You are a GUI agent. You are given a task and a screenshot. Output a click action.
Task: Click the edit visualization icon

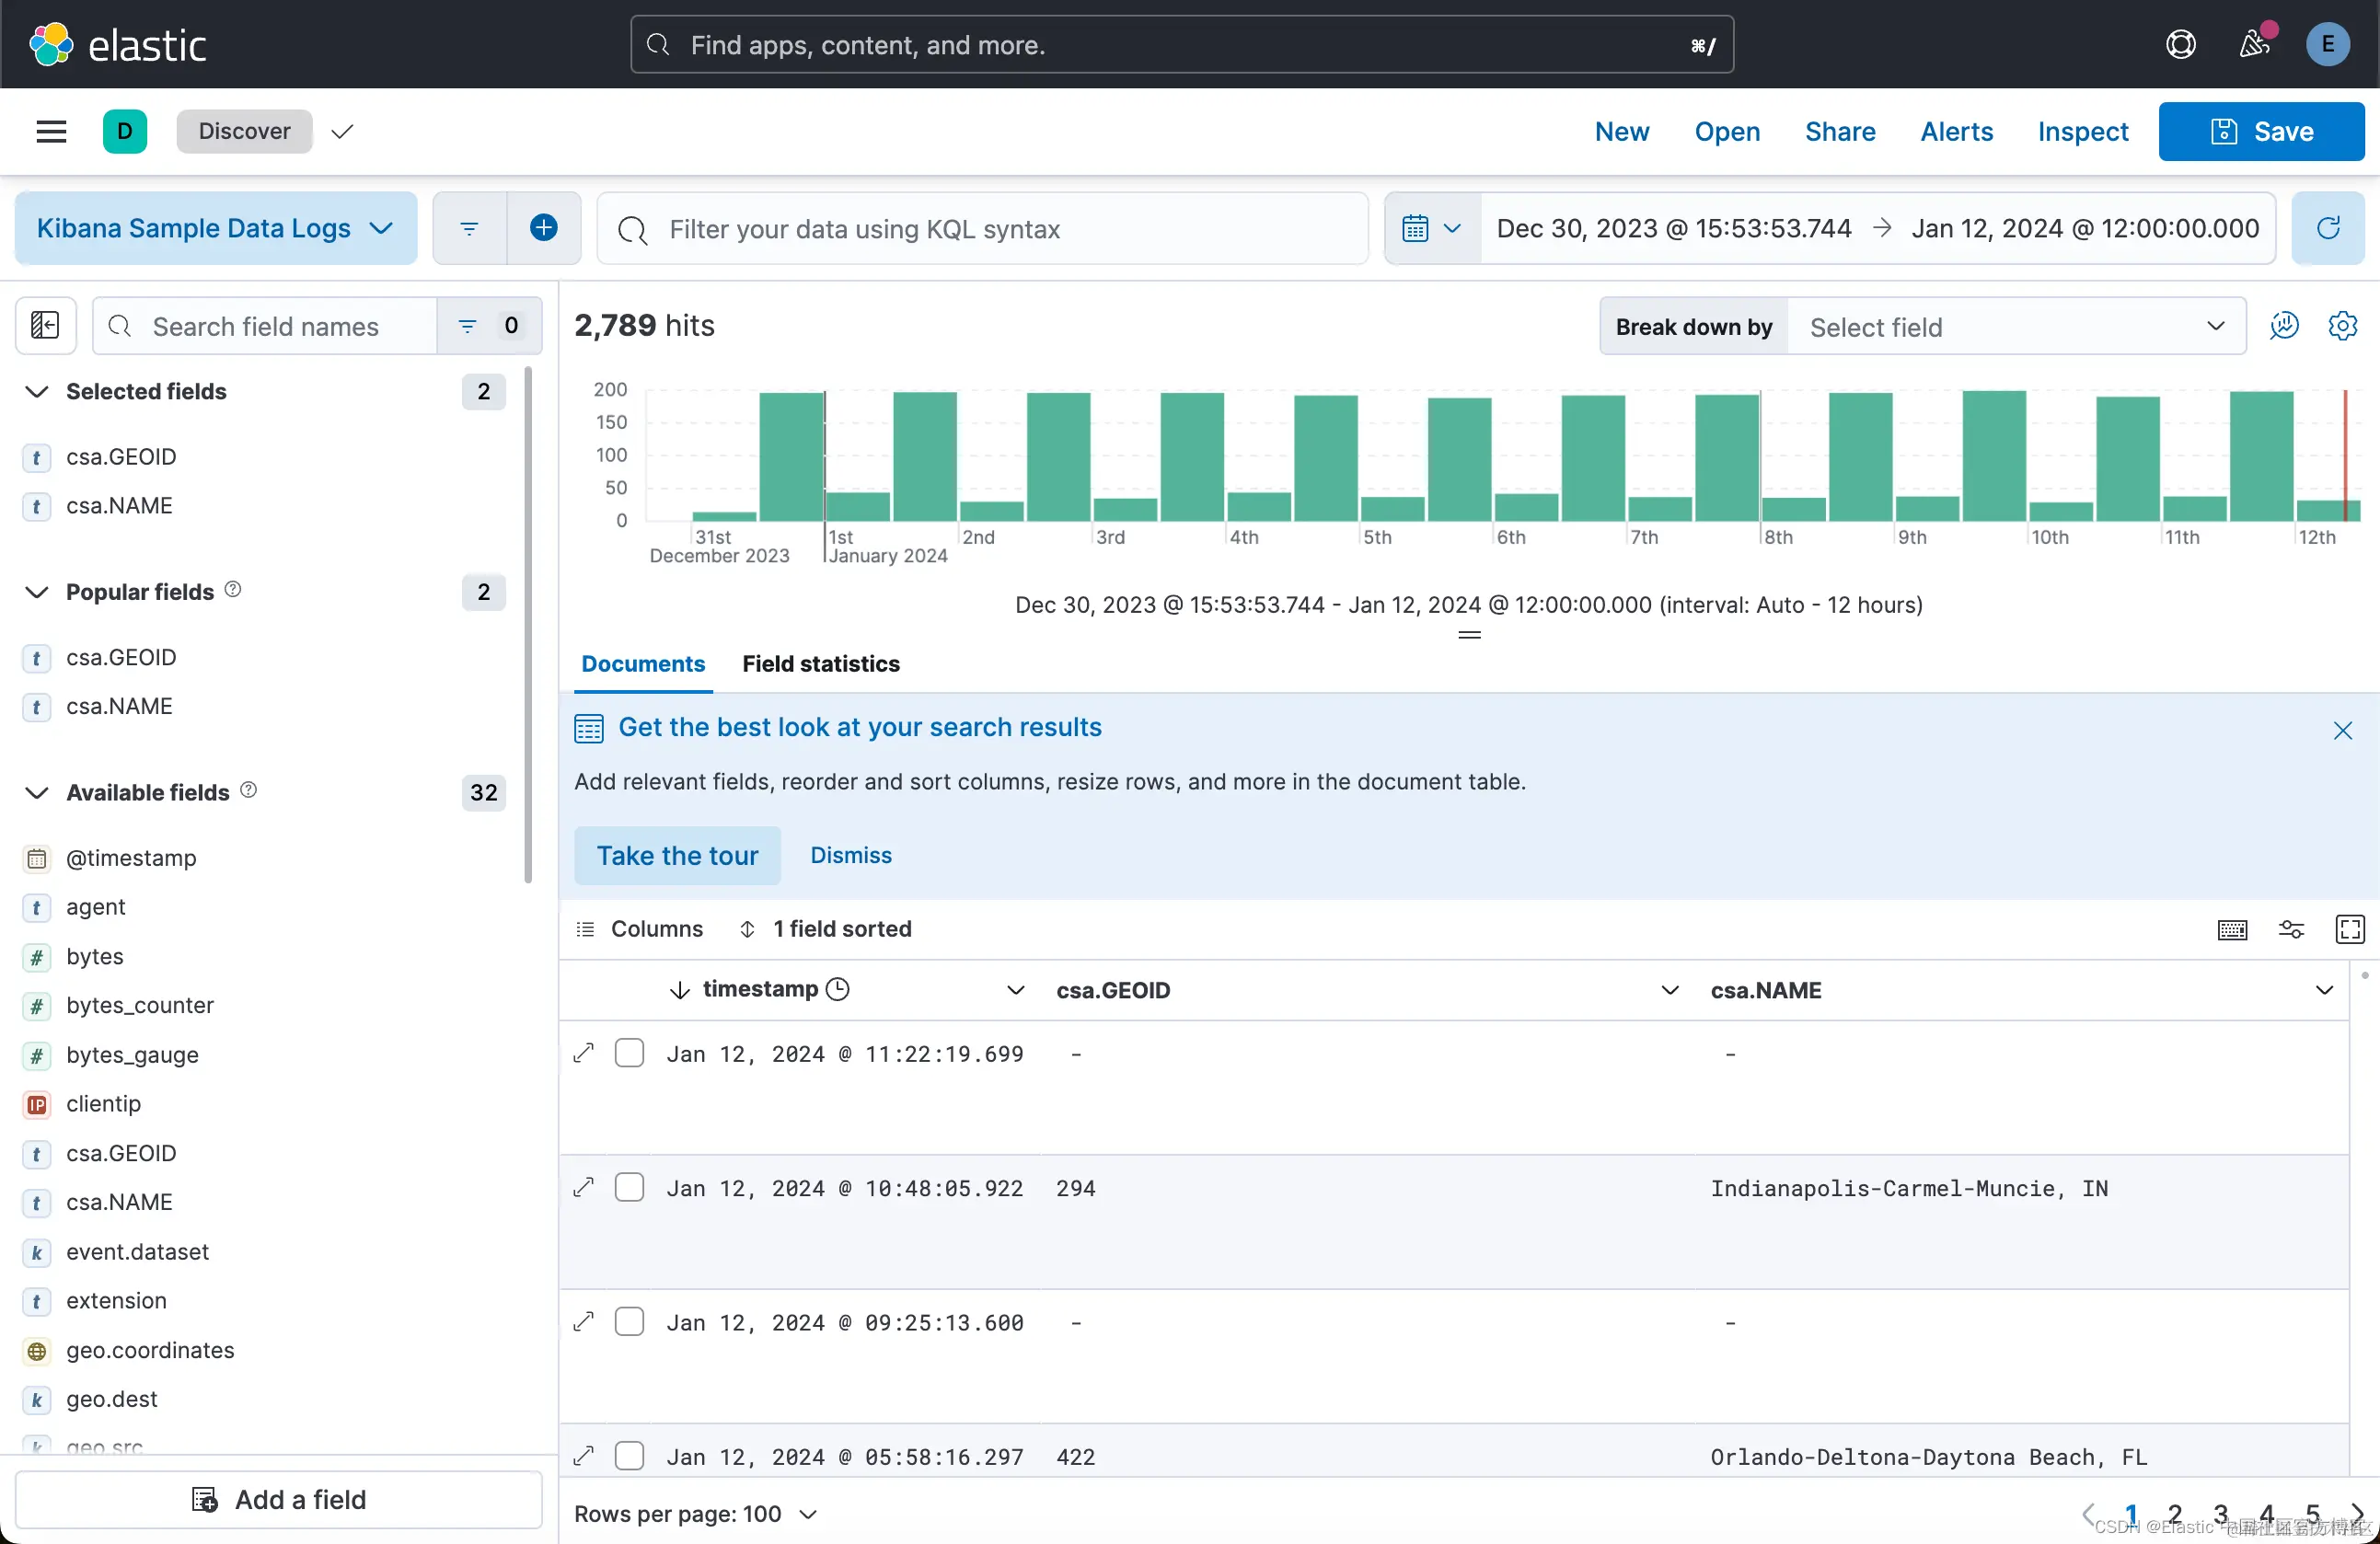pos(2284,326)
